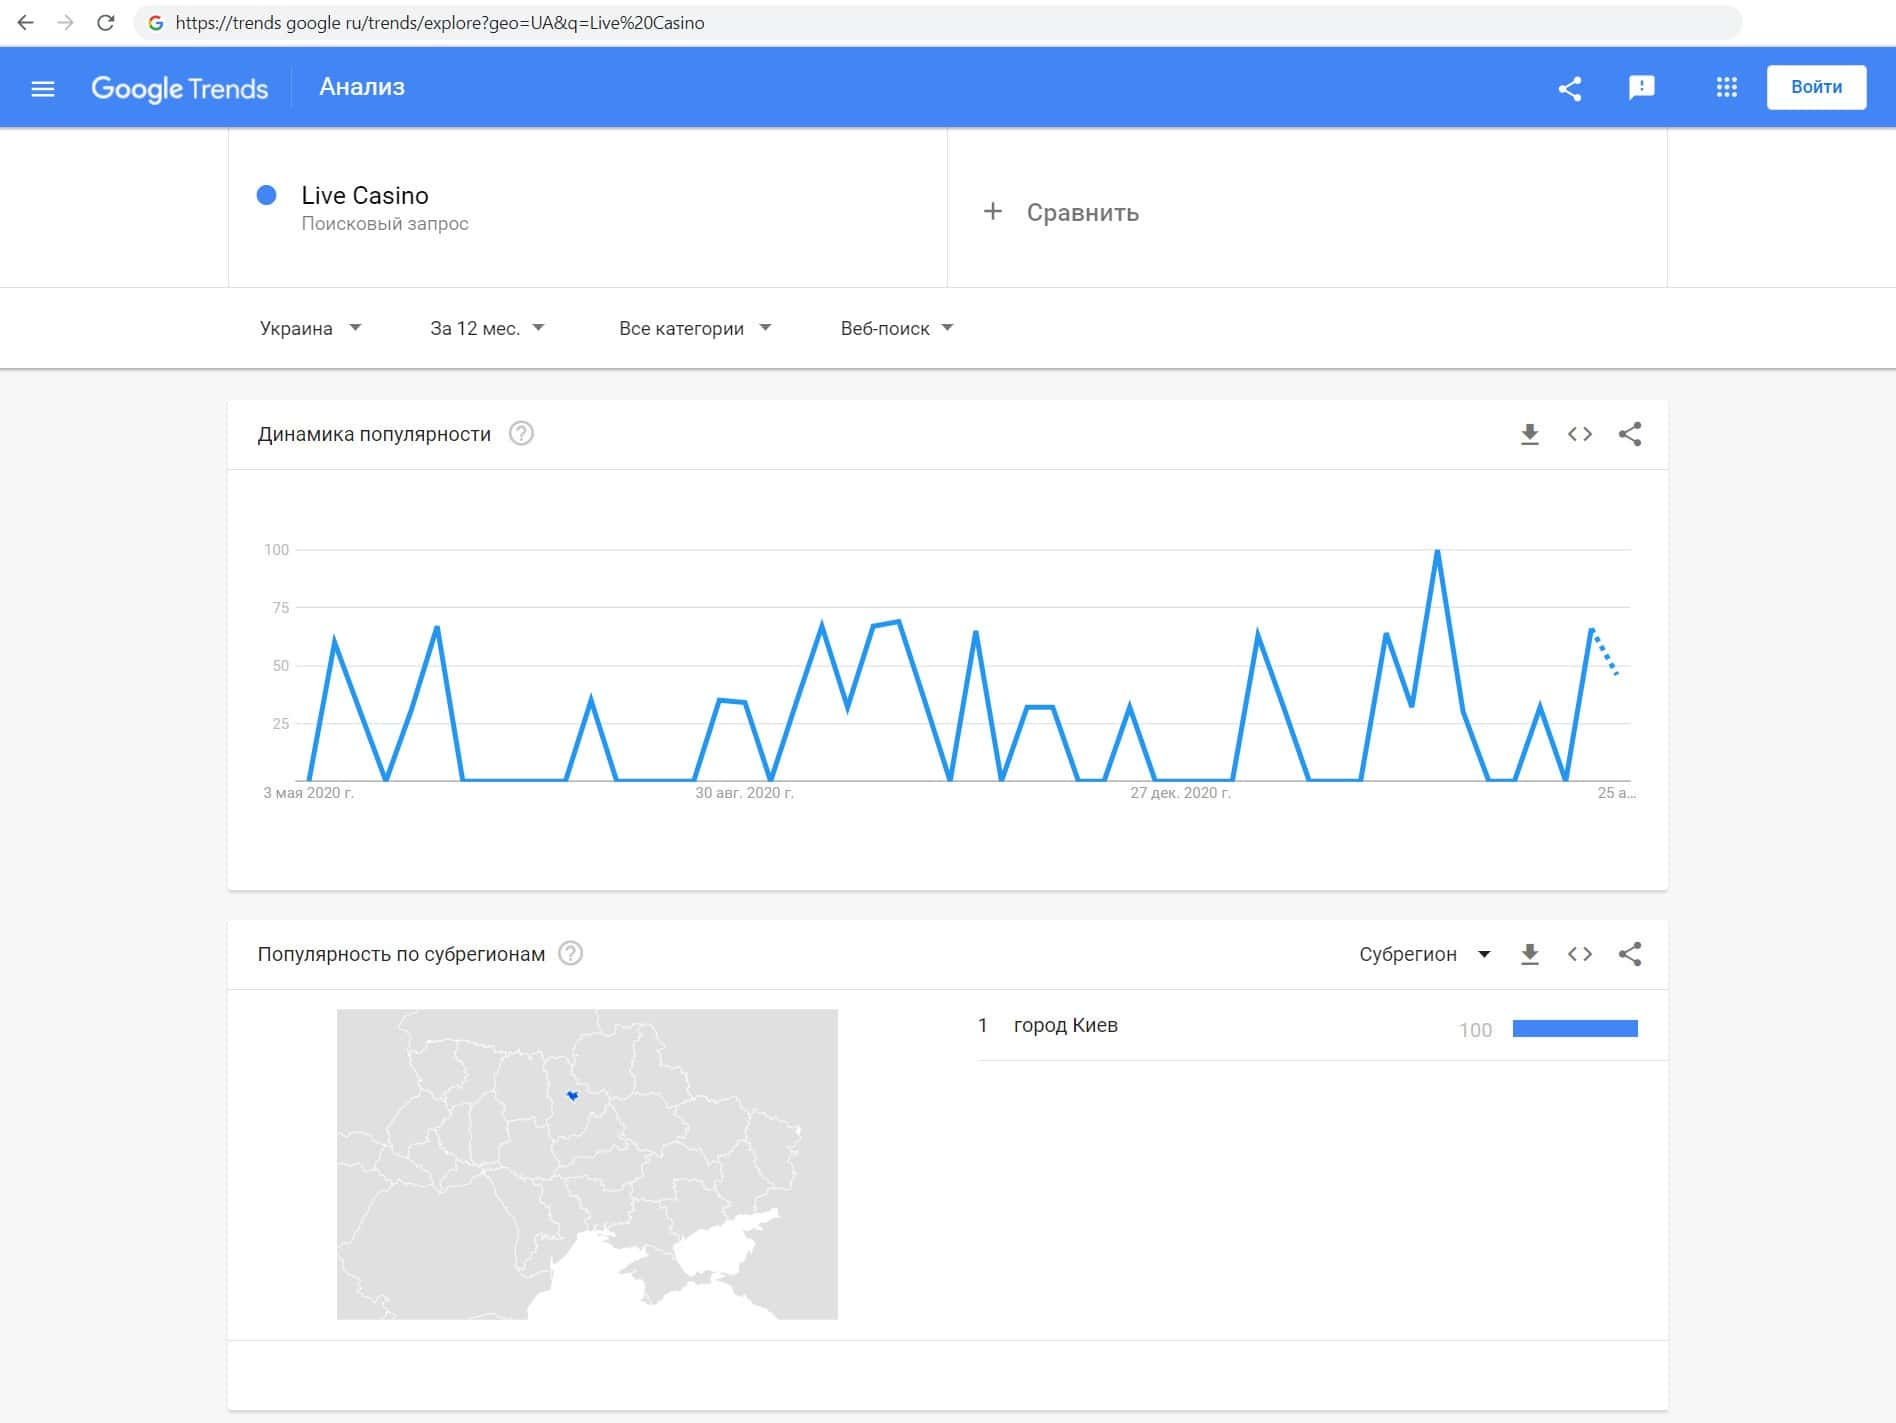Click the Войти sign-in button
The width and height of the screenshot is (1896, 1423).
pos(1816,87)
